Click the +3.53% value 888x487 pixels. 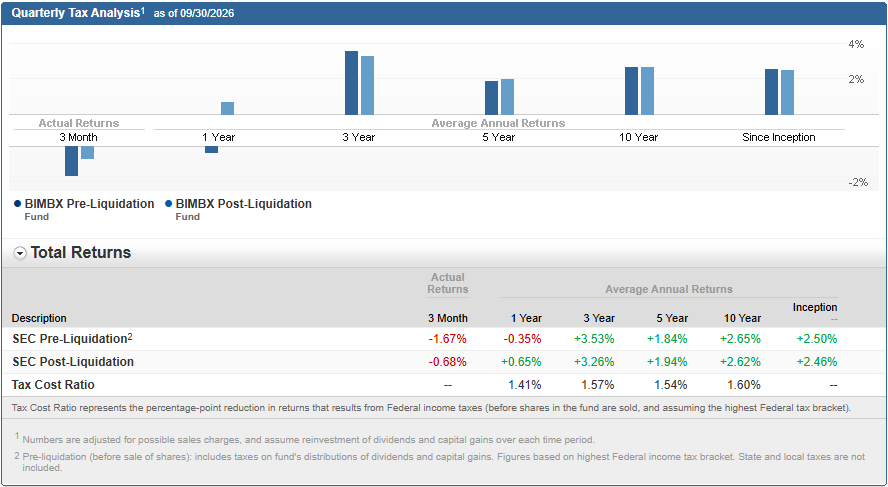tap(594, 339)
